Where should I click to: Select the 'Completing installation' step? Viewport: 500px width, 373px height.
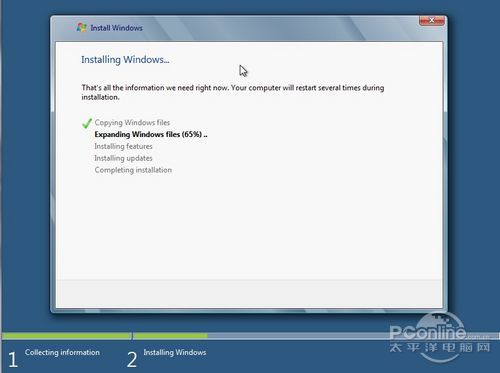[133, 170]
